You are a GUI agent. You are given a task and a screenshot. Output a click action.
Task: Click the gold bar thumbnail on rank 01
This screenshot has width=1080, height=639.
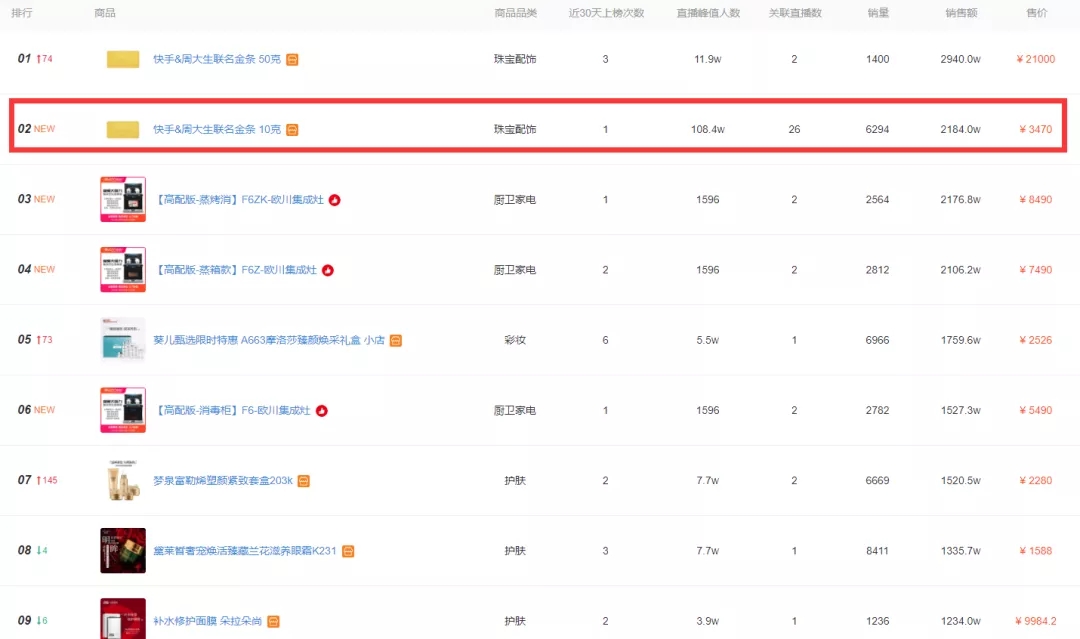(122, 59)
